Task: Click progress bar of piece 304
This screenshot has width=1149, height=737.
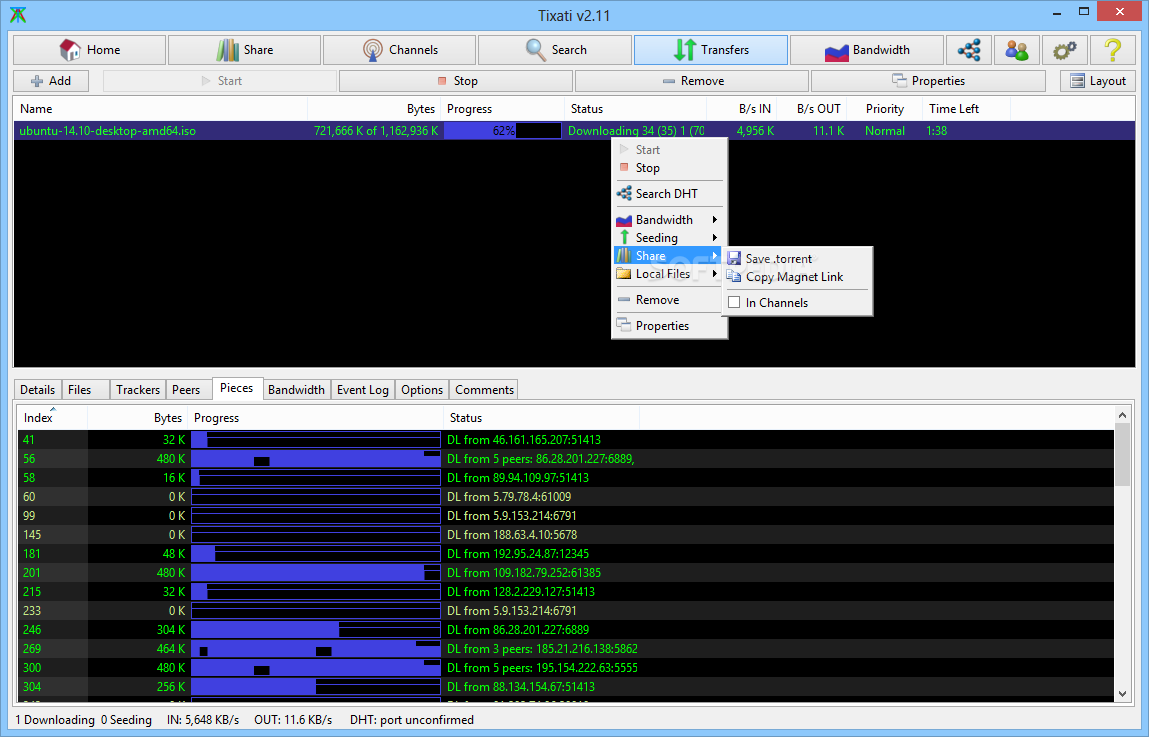Action: coord(316,687)
